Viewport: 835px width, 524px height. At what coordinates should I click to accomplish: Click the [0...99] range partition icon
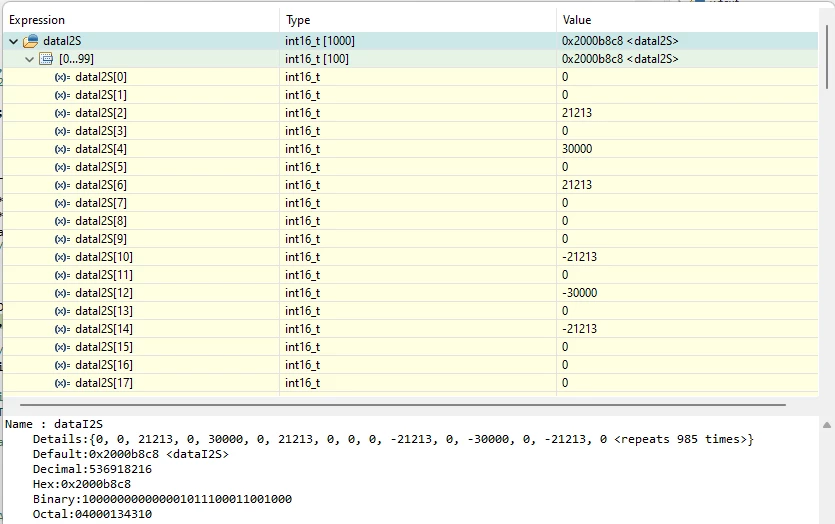[x=46, y=59]
